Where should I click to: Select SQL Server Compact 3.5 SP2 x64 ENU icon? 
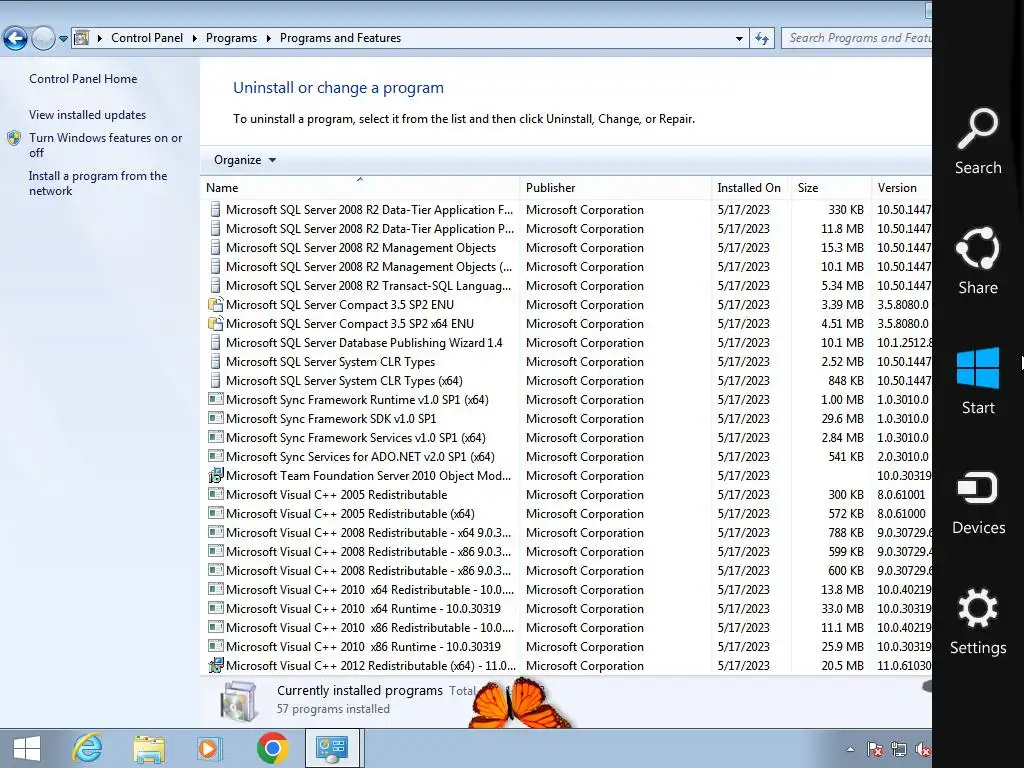[216, 323]
